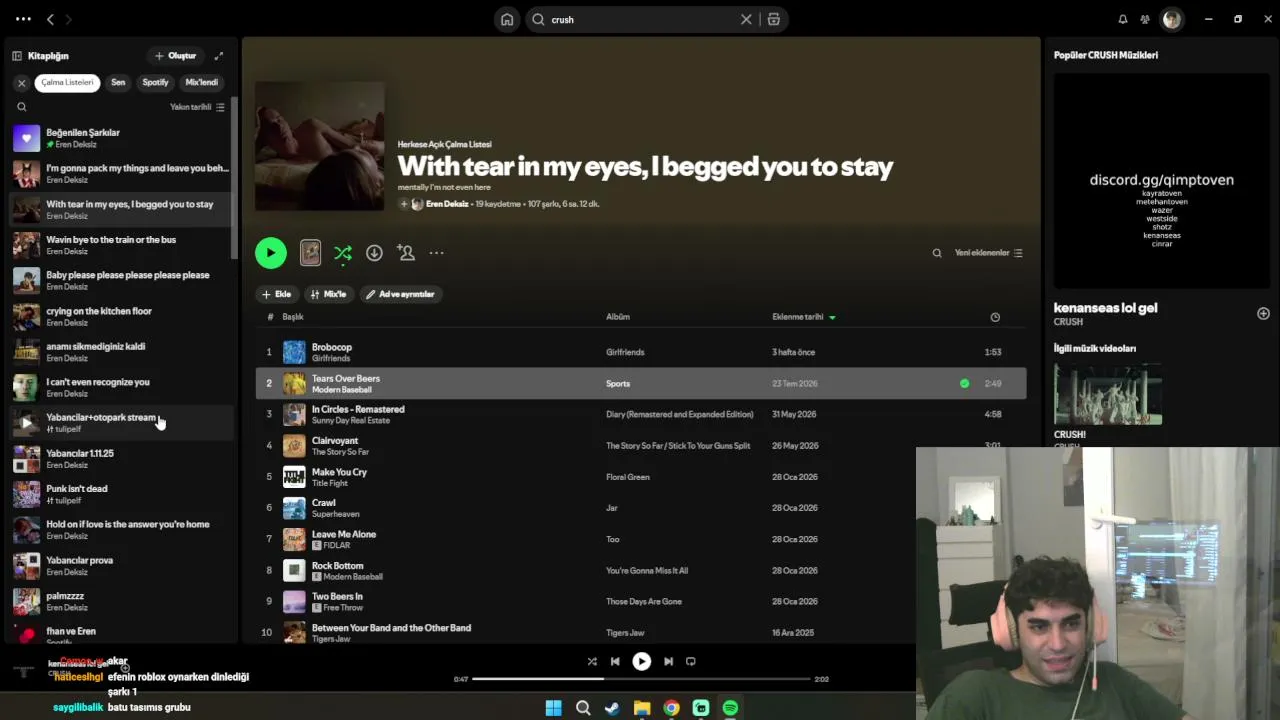This screenshot has height=720, width=1280.
Task: Open the Eren Deksiz profile link in the header
Action: tap(447, 204)
